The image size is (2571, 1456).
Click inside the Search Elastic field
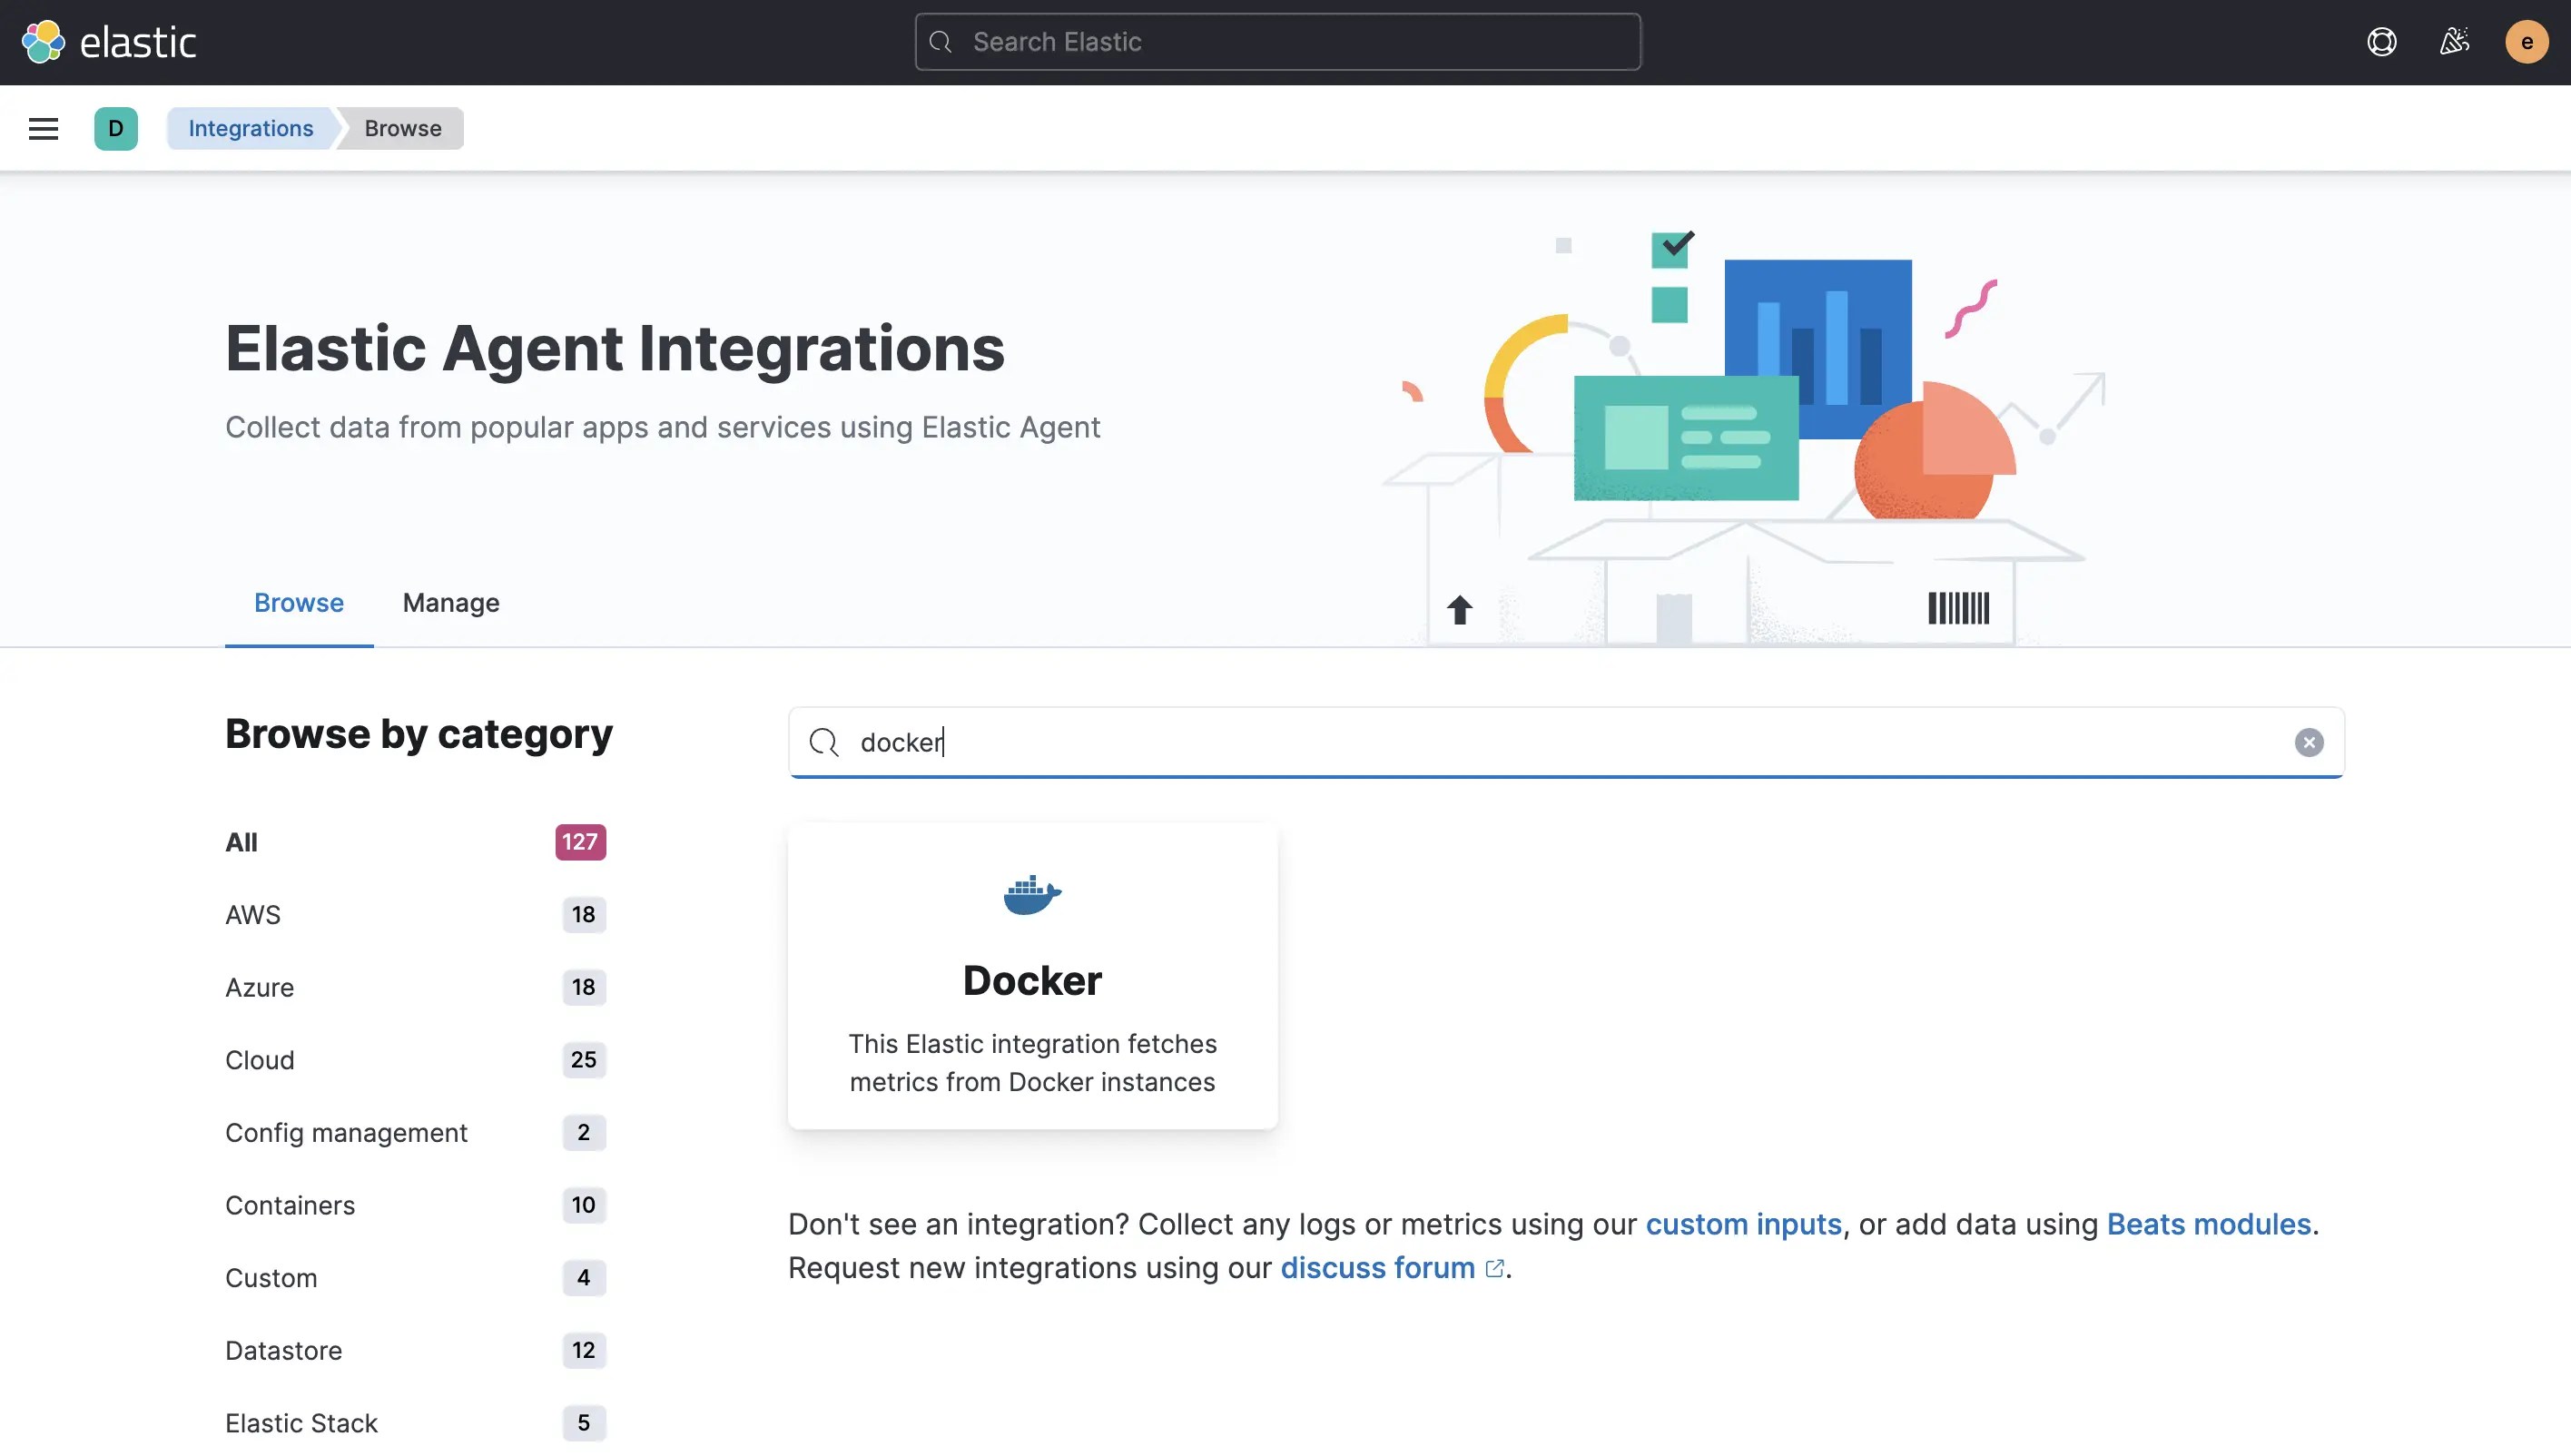click(1276, 41)
